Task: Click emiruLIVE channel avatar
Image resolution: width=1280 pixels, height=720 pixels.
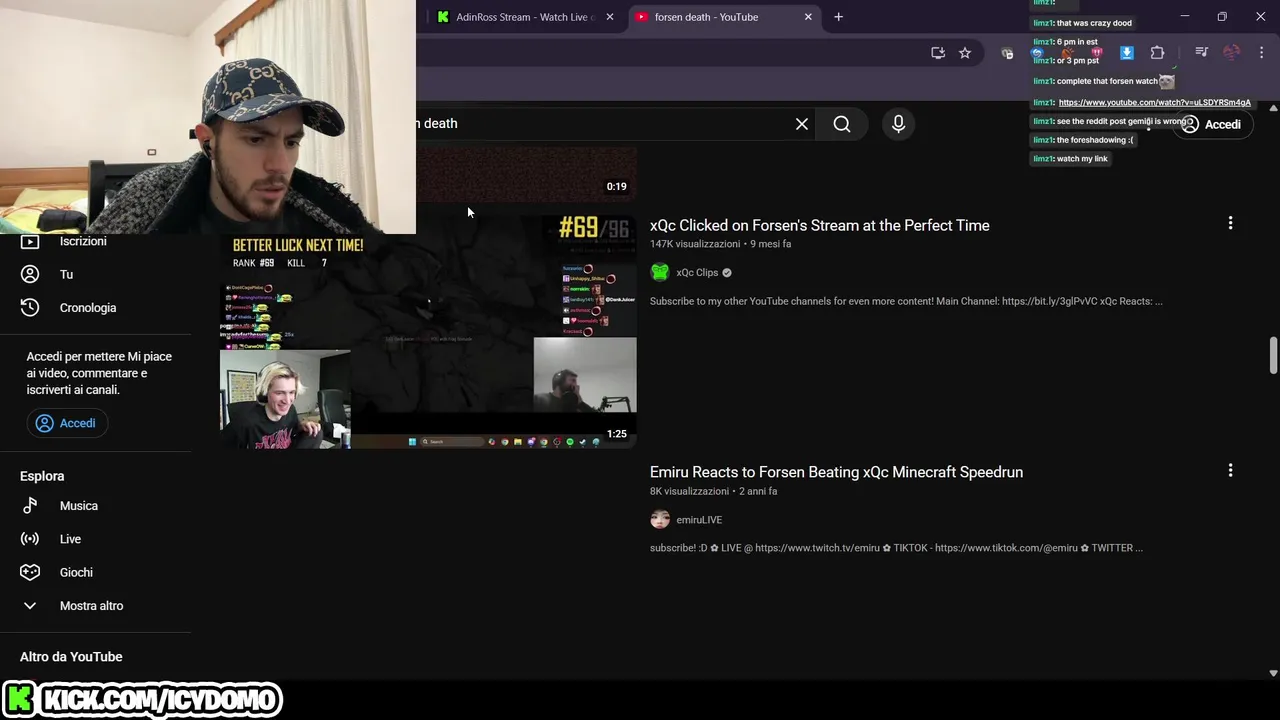Action: [x=660, y=519]
